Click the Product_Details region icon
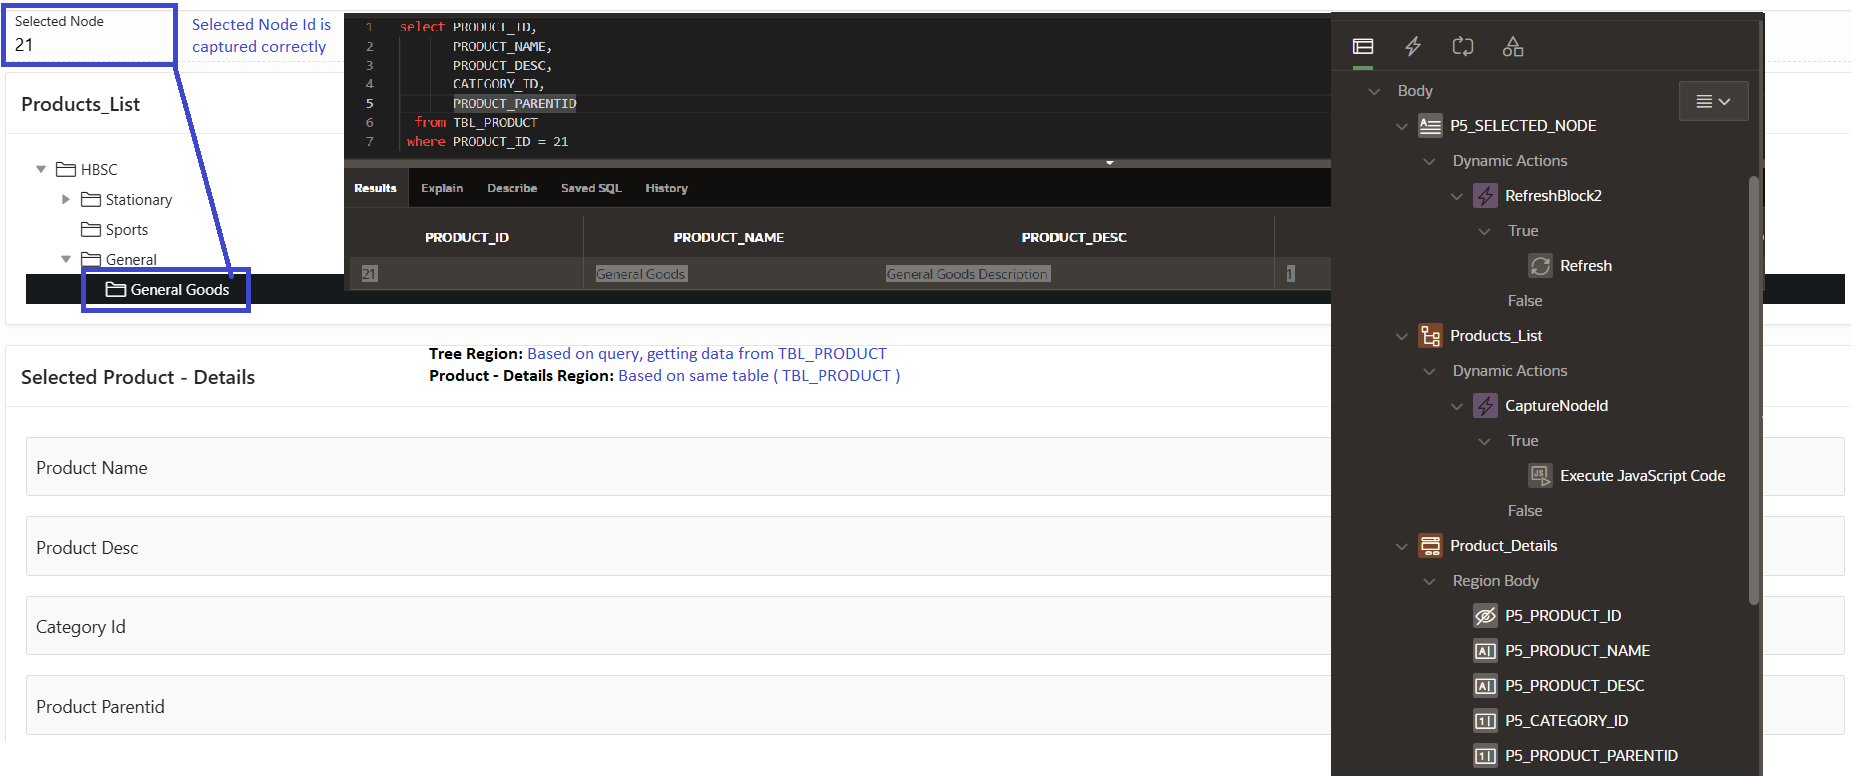Viewport: 1866px width, 776px height. click(x=1430, y=546)
